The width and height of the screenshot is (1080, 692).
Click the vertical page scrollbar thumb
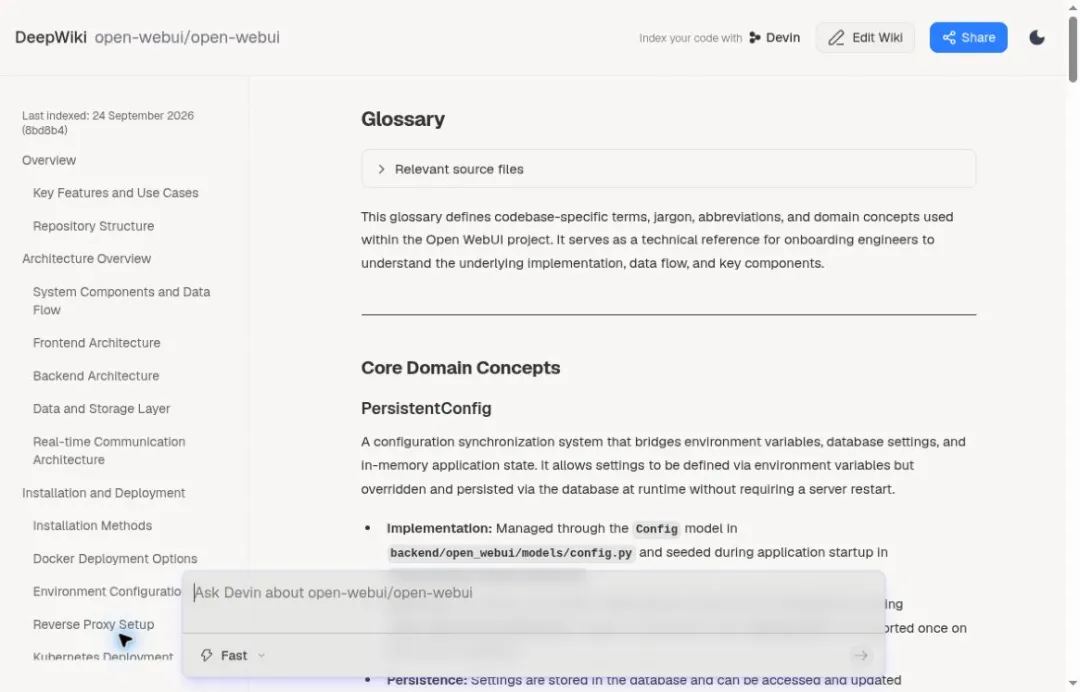(1072, 49)
